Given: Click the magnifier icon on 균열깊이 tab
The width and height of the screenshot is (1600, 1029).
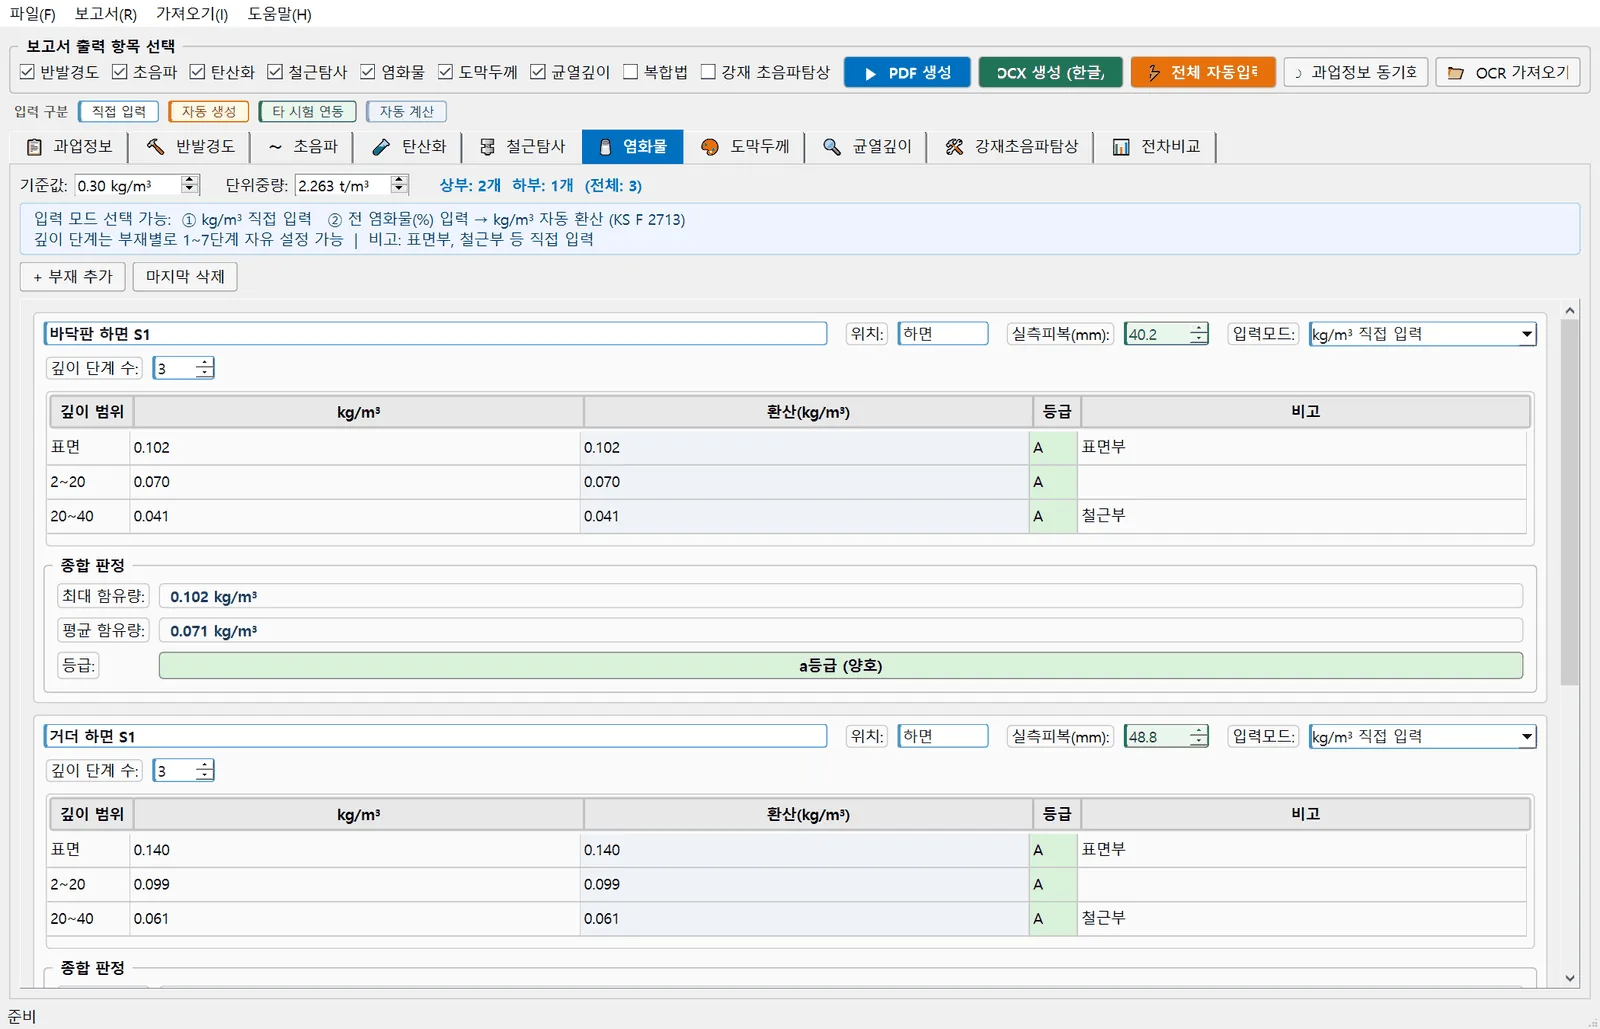Looking at the screenshot, I should click(832, 147).
